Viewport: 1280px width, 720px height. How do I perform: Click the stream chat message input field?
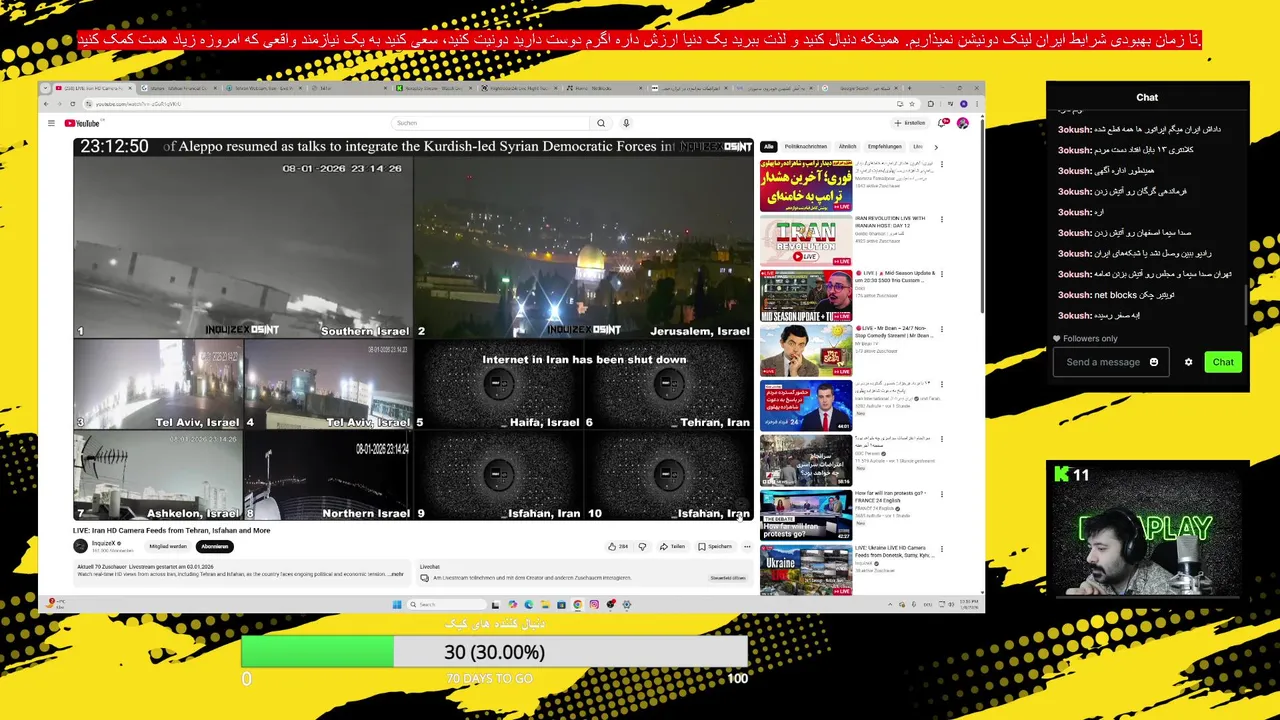coord(1110,362)
